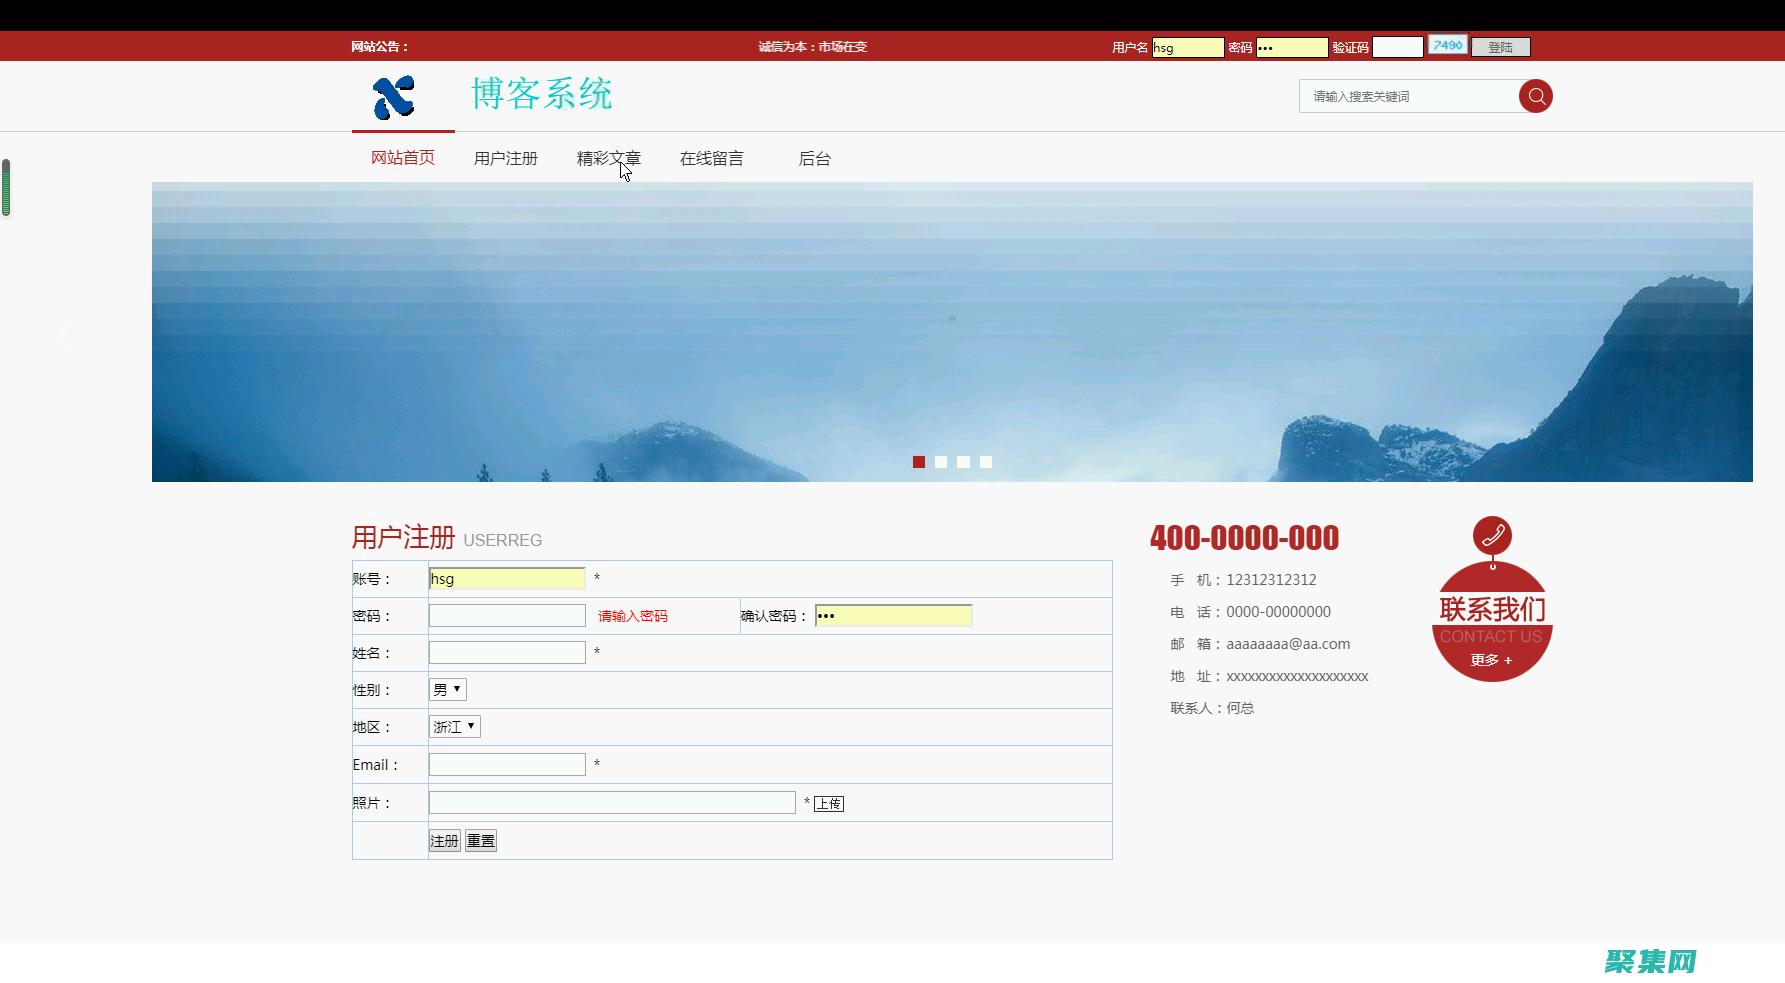Select the second carousel indicator dot
1785x983 pixels.
940,462
